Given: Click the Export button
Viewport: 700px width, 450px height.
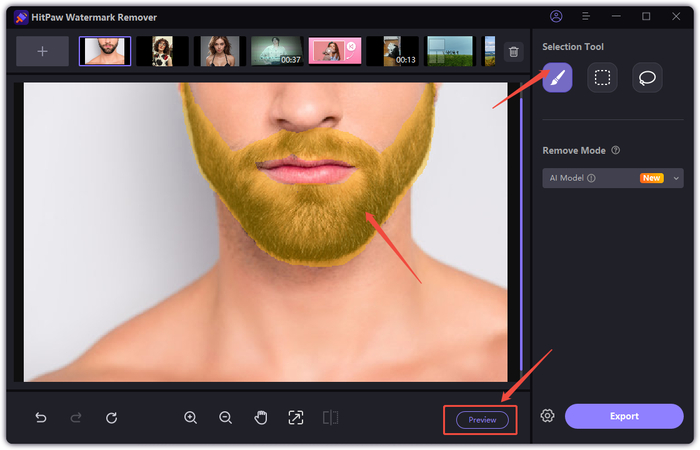Looking at the screenshot, I should coord(624,416).
